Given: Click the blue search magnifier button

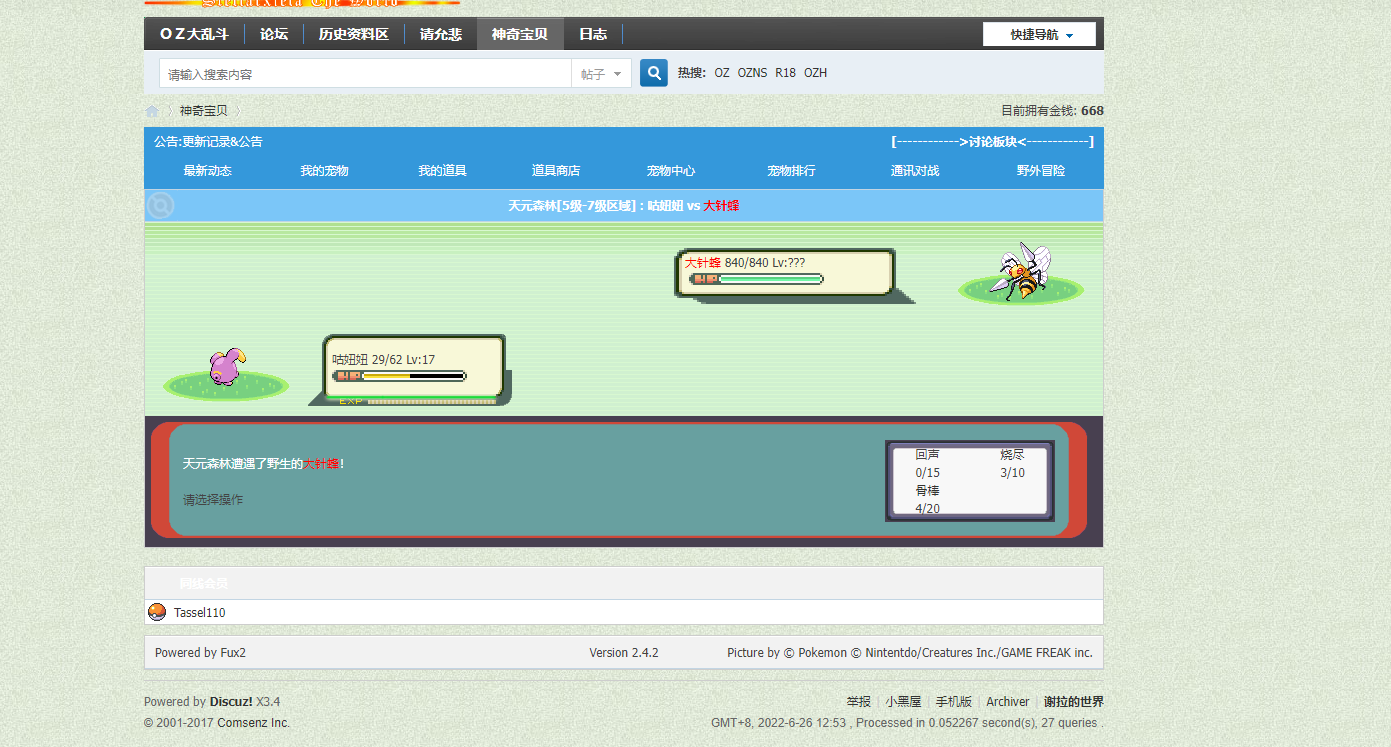Looking at the screenshot, I should 654,73.
